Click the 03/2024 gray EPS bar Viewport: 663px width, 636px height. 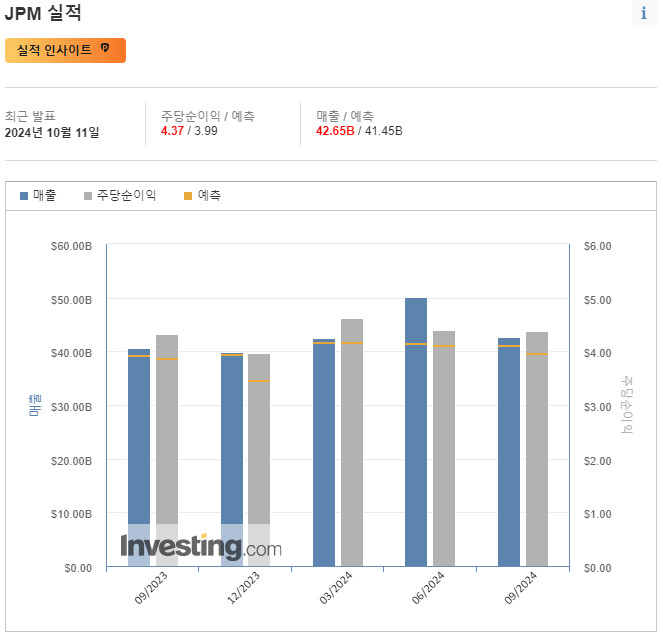(x=352, y=443)
